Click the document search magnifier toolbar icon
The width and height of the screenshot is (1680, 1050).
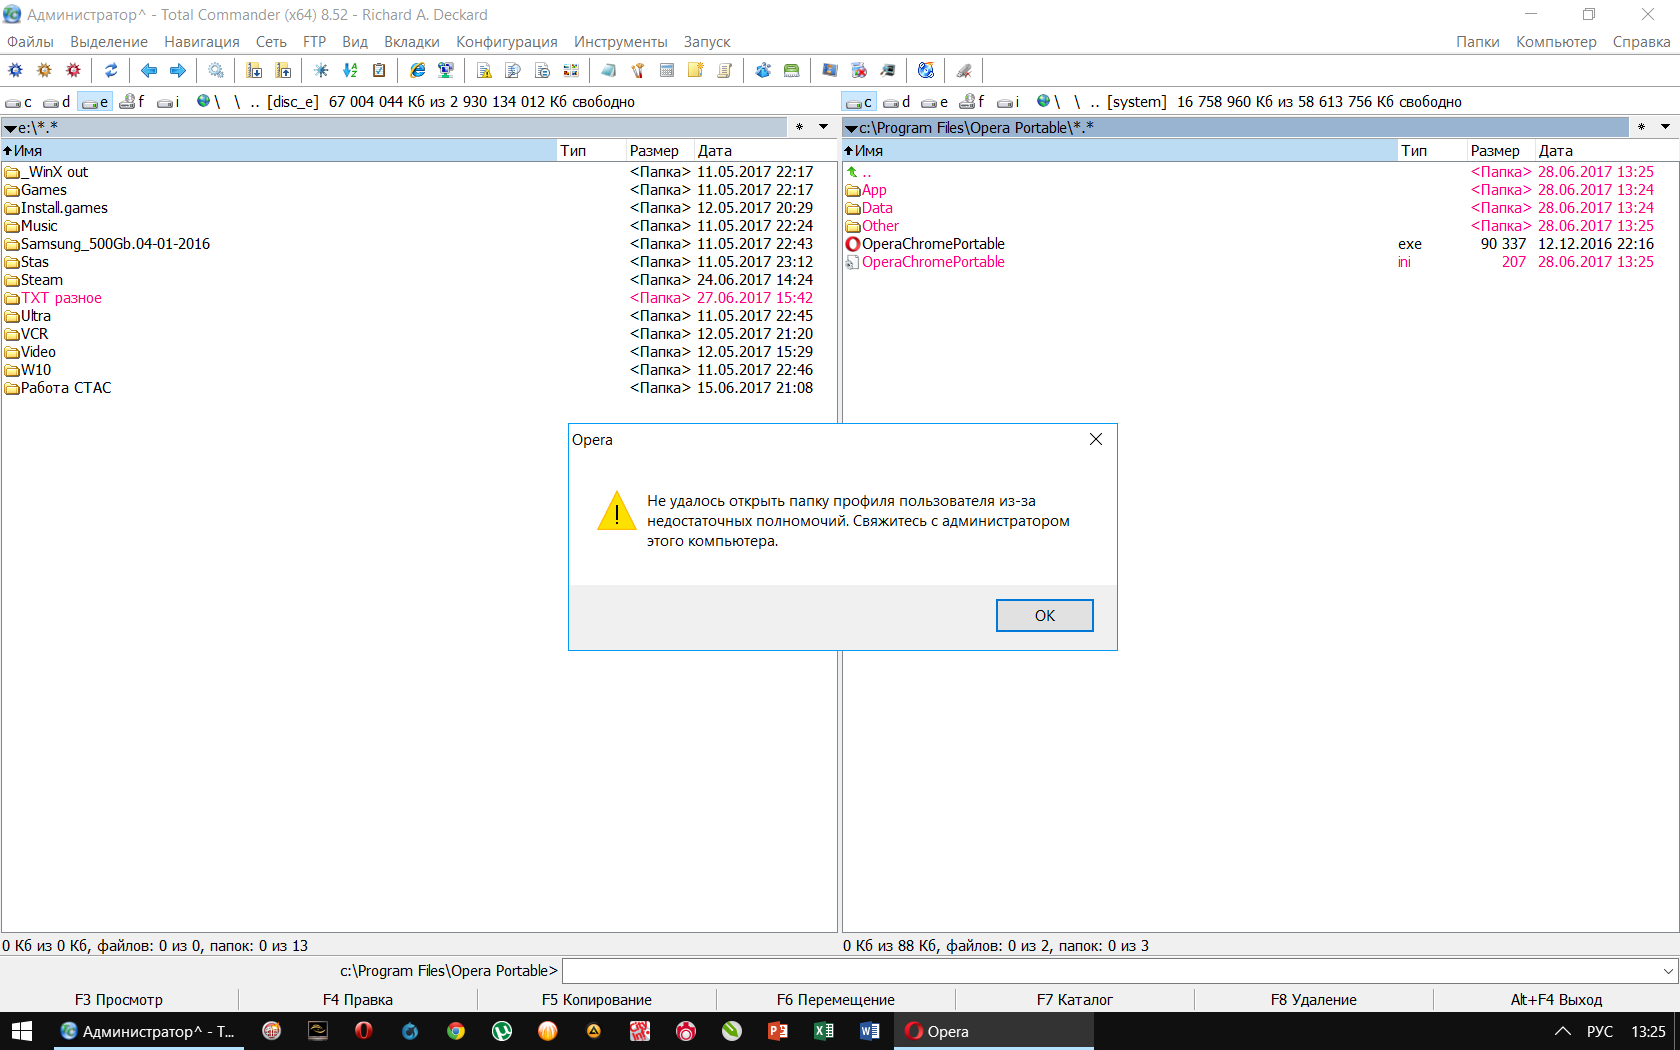pyautogui.click(x=513, y=70)
